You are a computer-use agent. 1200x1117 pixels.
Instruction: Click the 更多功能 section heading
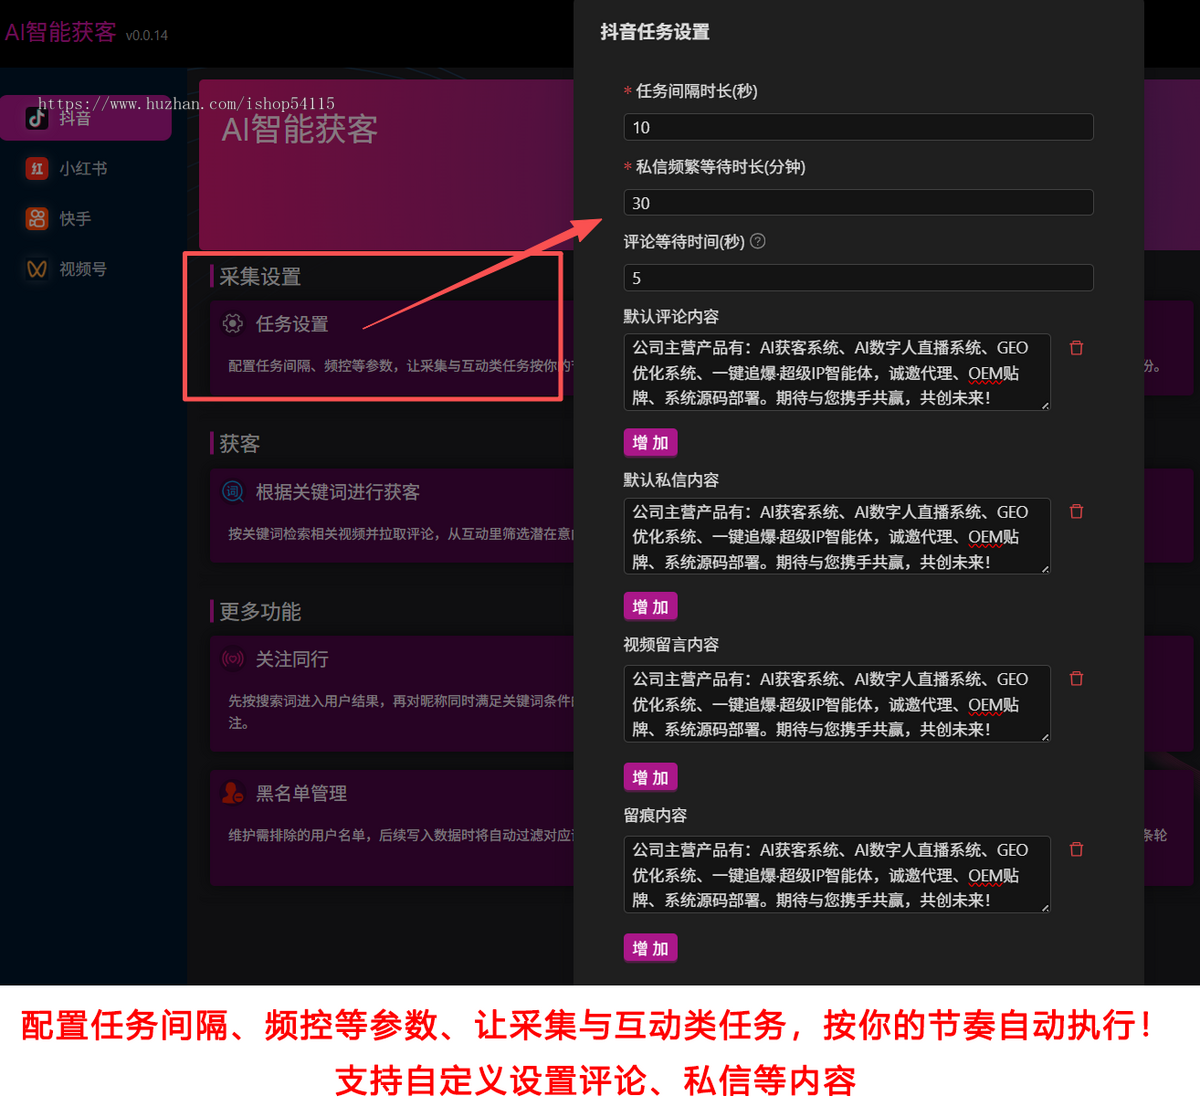tap(260, 611)
